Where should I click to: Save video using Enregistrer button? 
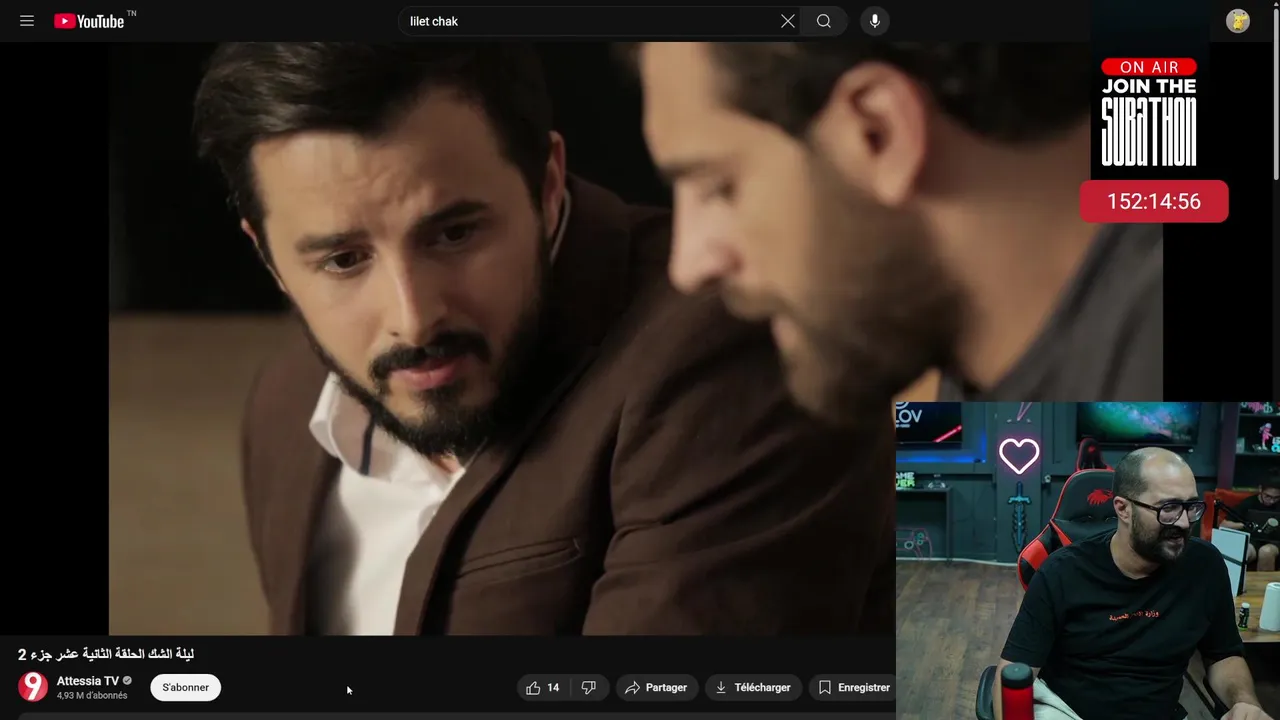tap(853, 687)
